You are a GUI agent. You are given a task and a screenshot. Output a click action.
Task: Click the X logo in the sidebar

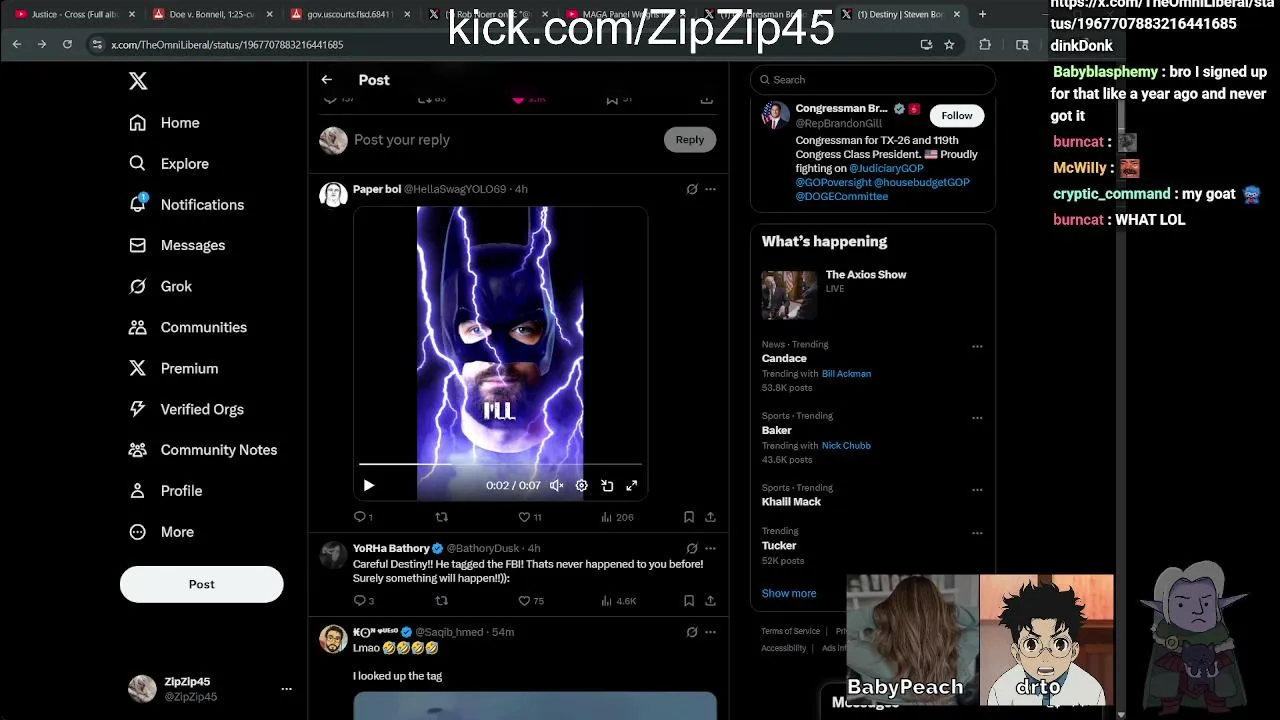(138, 81)
